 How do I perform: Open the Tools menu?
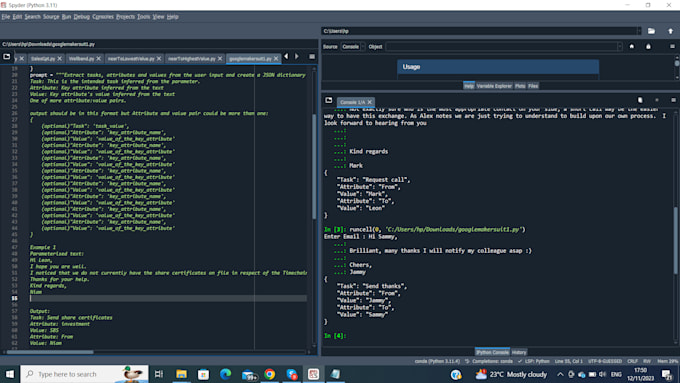point(144,17)
